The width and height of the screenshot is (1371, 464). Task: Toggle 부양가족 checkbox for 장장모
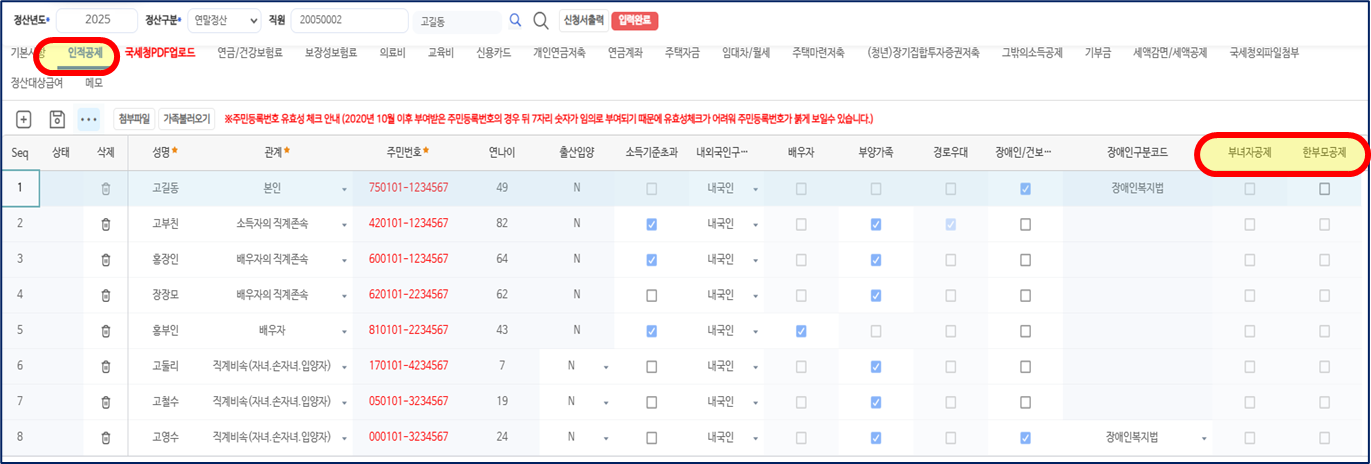(x=876, y=295)
